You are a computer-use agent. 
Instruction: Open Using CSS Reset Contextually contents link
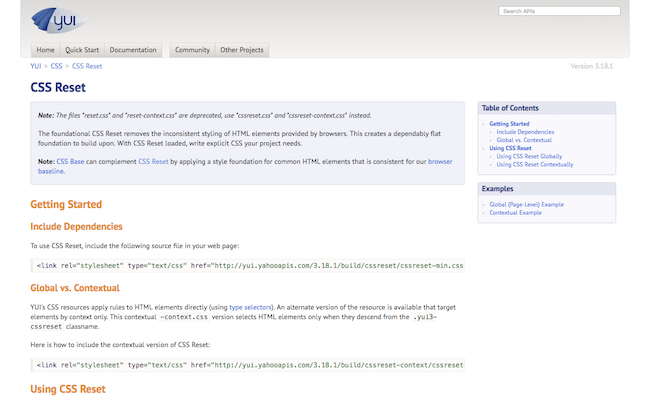(x=535, y=164)
